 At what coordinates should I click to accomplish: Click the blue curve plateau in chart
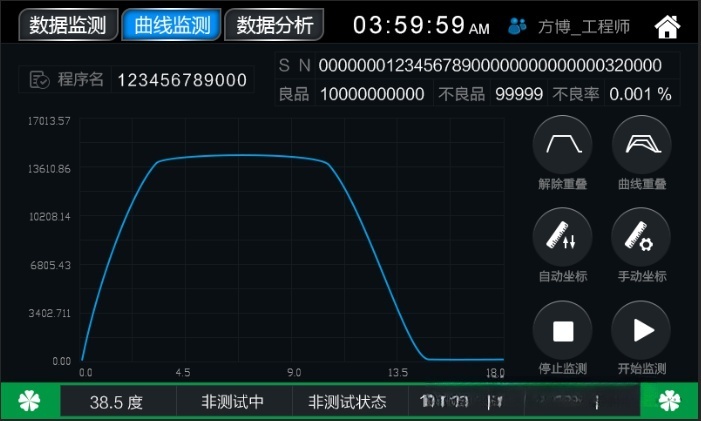point(241,156)
